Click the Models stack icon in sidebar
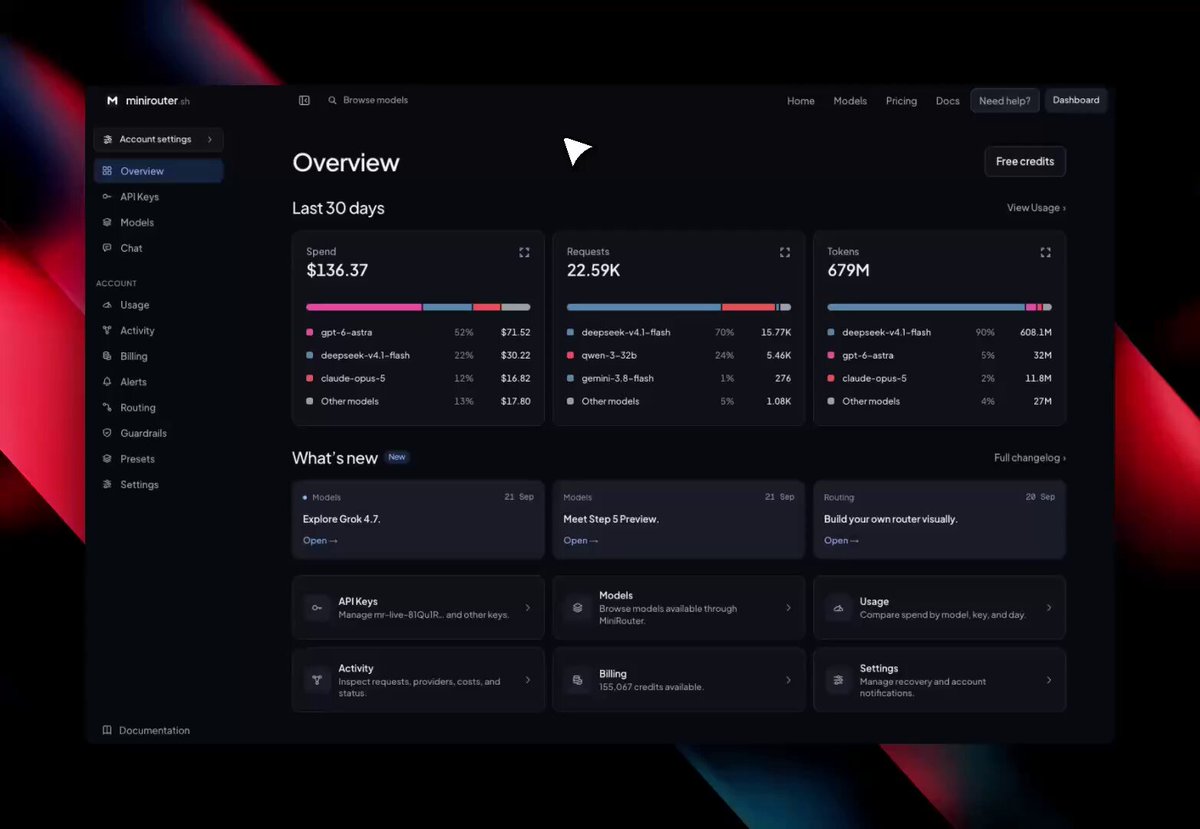The width and height of the screenshot is (1200, 829). tap(107, 222)
